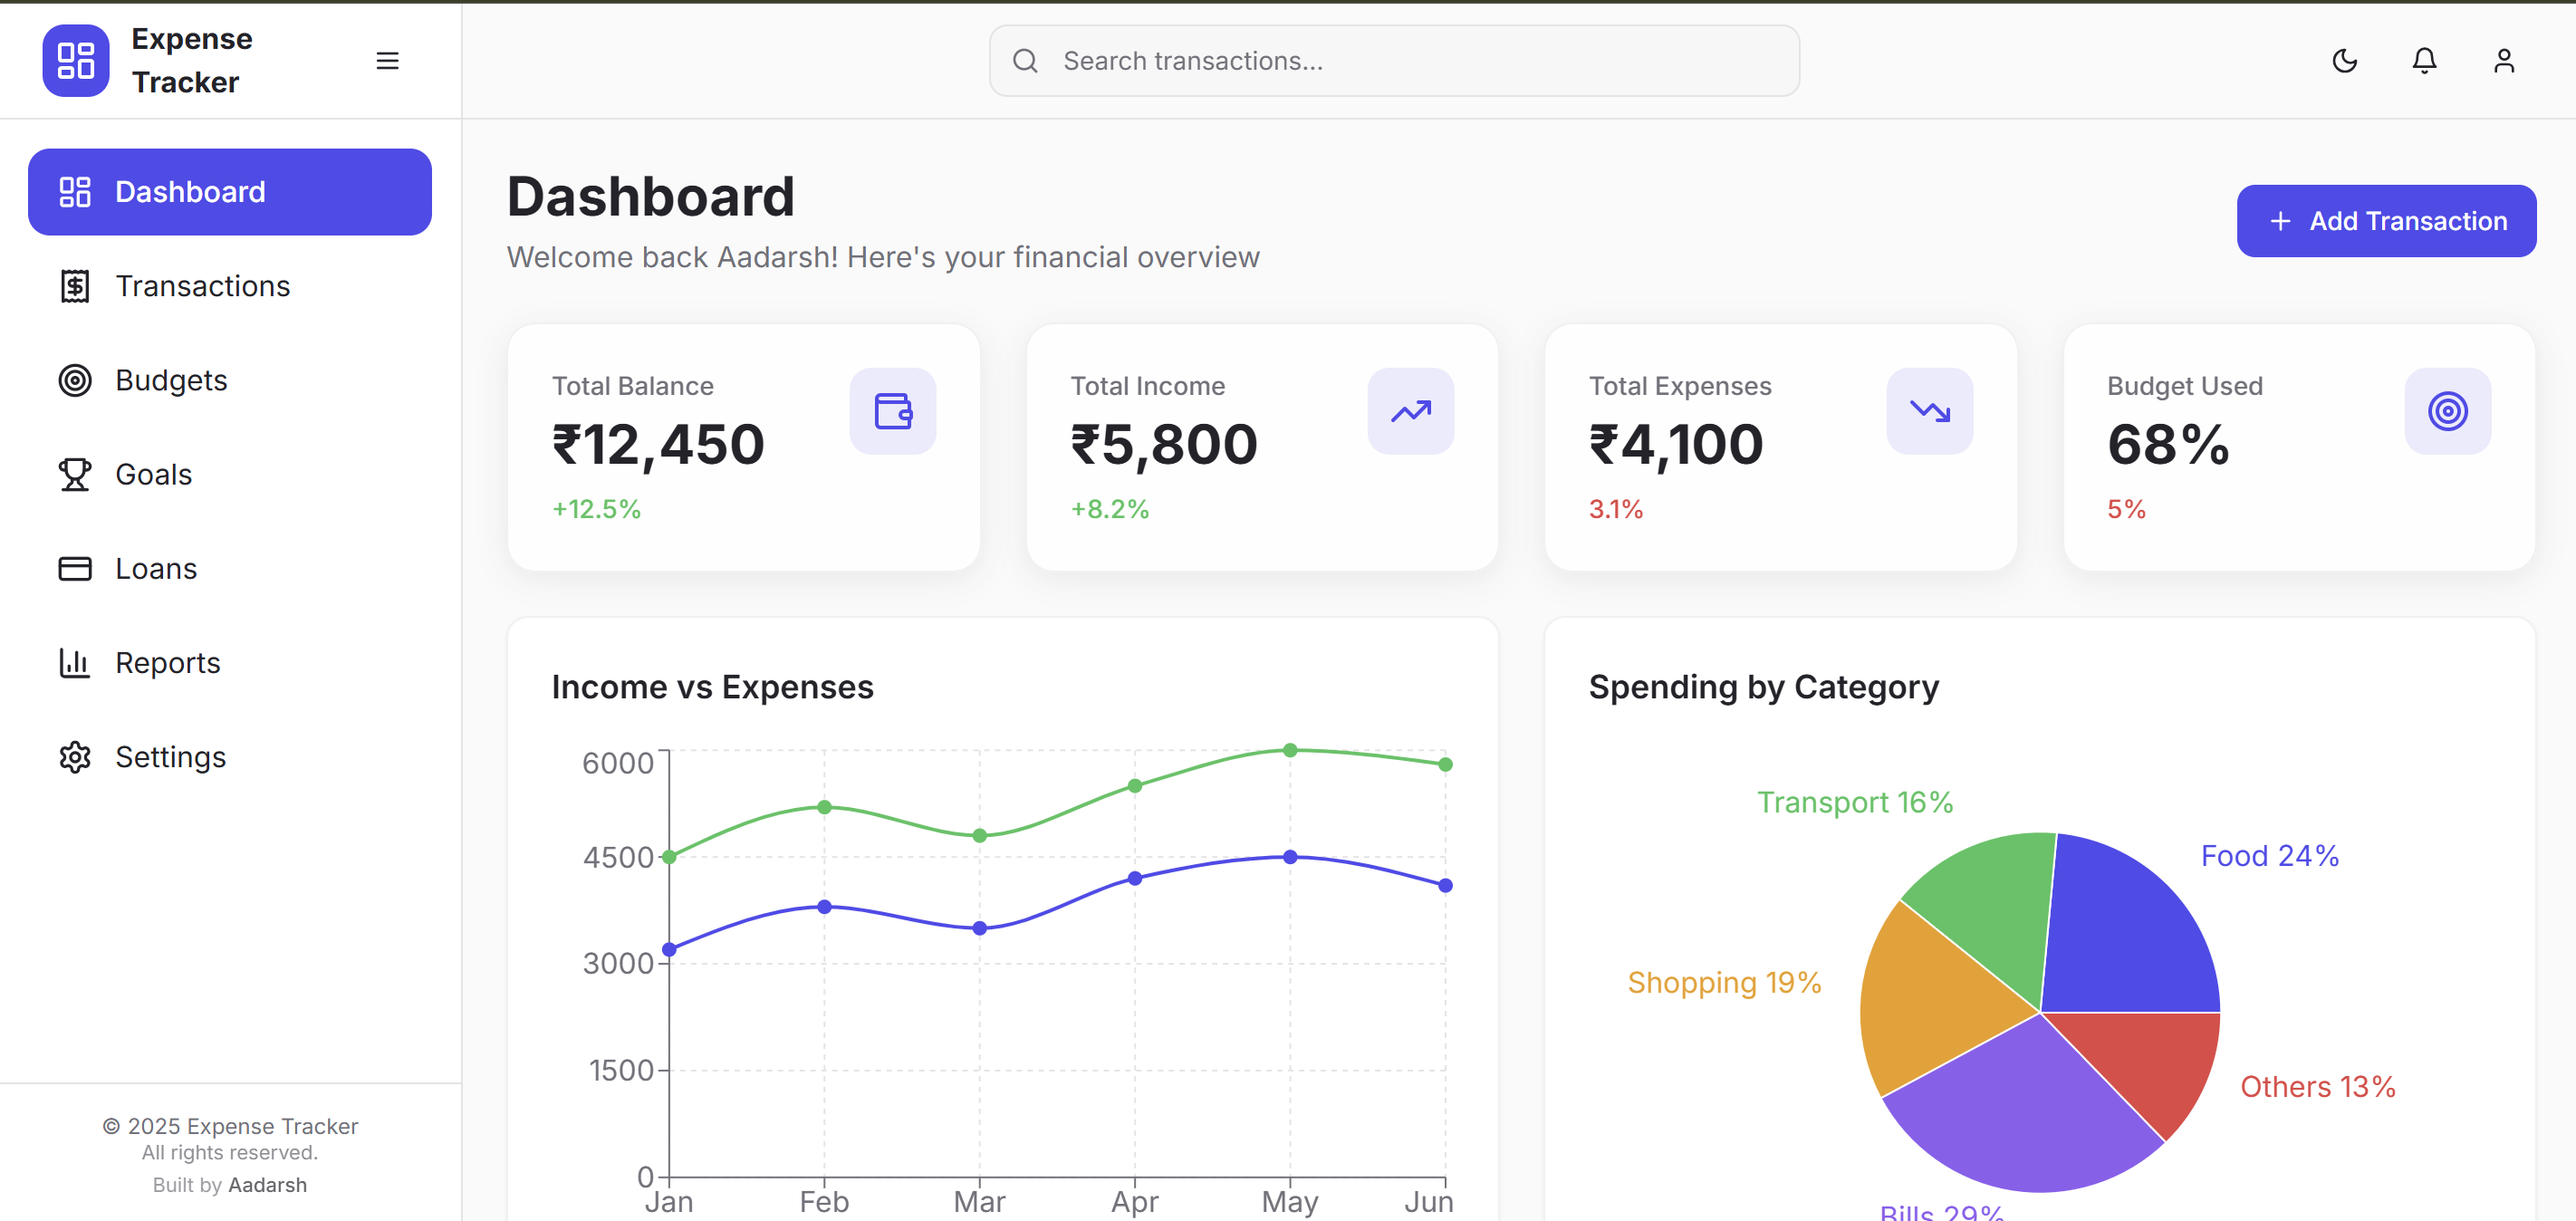Viewport: 2576px width, 1221px height.
Task: Click green income data point for May
Action: point(1290,750)
